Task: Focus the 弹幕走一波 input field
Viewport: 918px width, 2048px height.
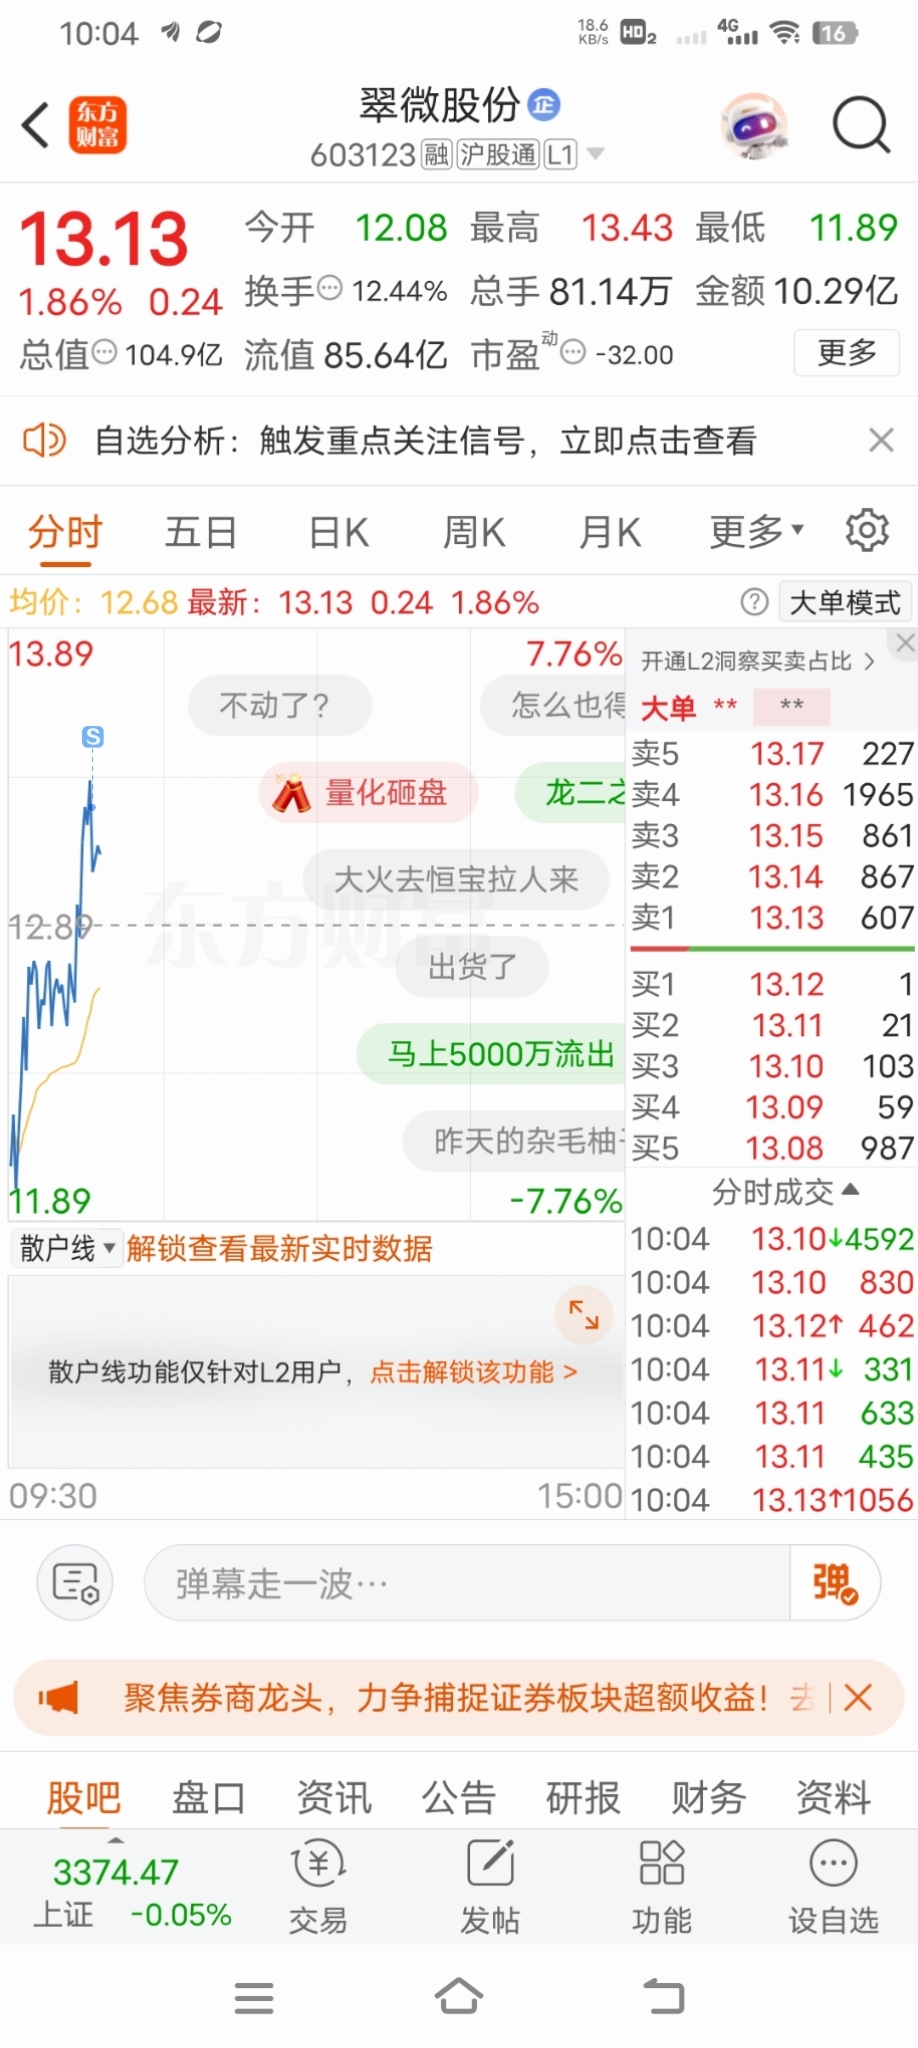Action: click(468, 1583)
